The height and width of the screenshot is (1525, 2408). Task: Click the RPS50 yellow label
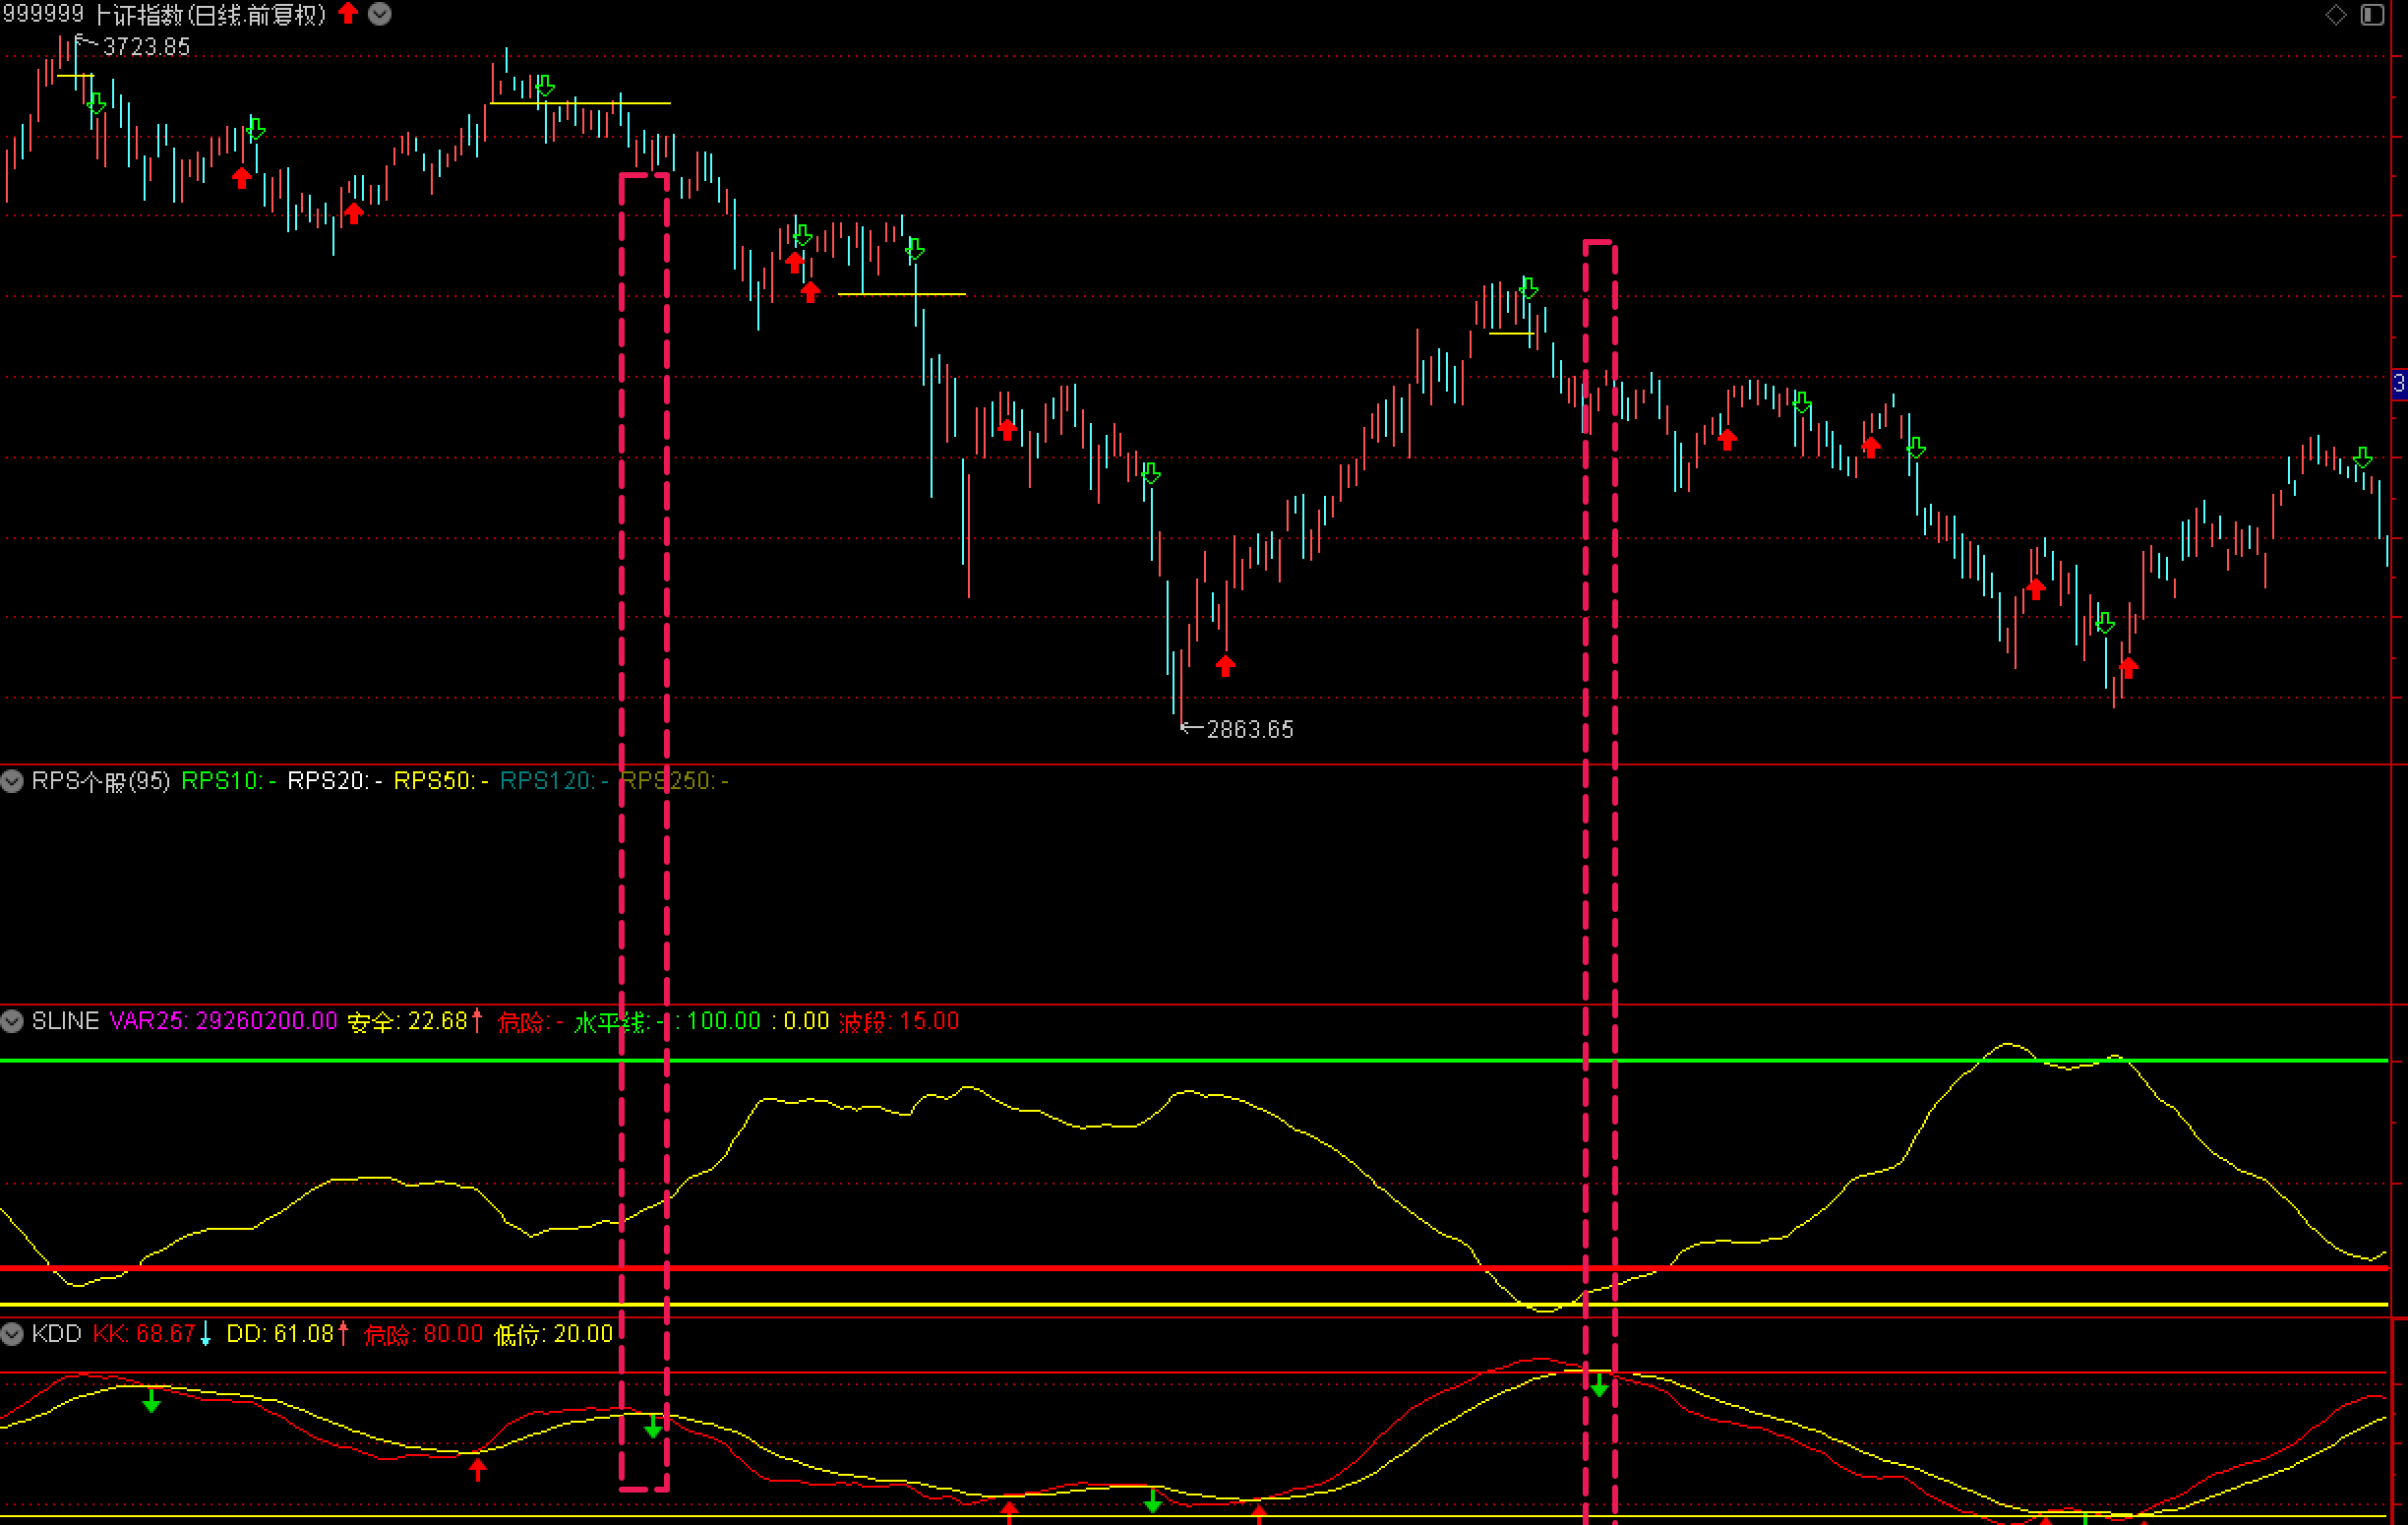tap(433, 781)
